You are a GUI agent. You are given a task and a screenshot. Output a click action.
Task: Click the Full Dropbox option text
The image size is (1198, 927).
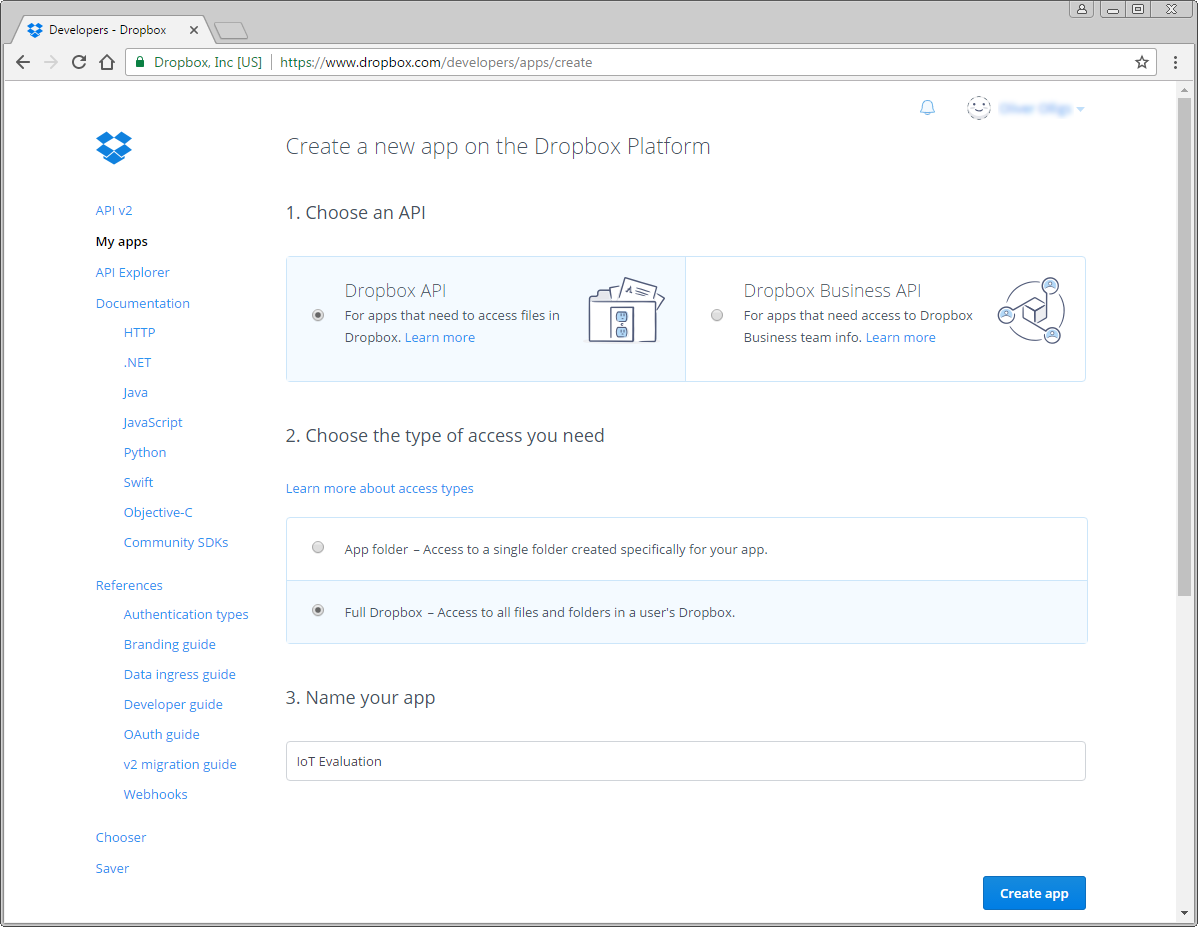(539, 612)
